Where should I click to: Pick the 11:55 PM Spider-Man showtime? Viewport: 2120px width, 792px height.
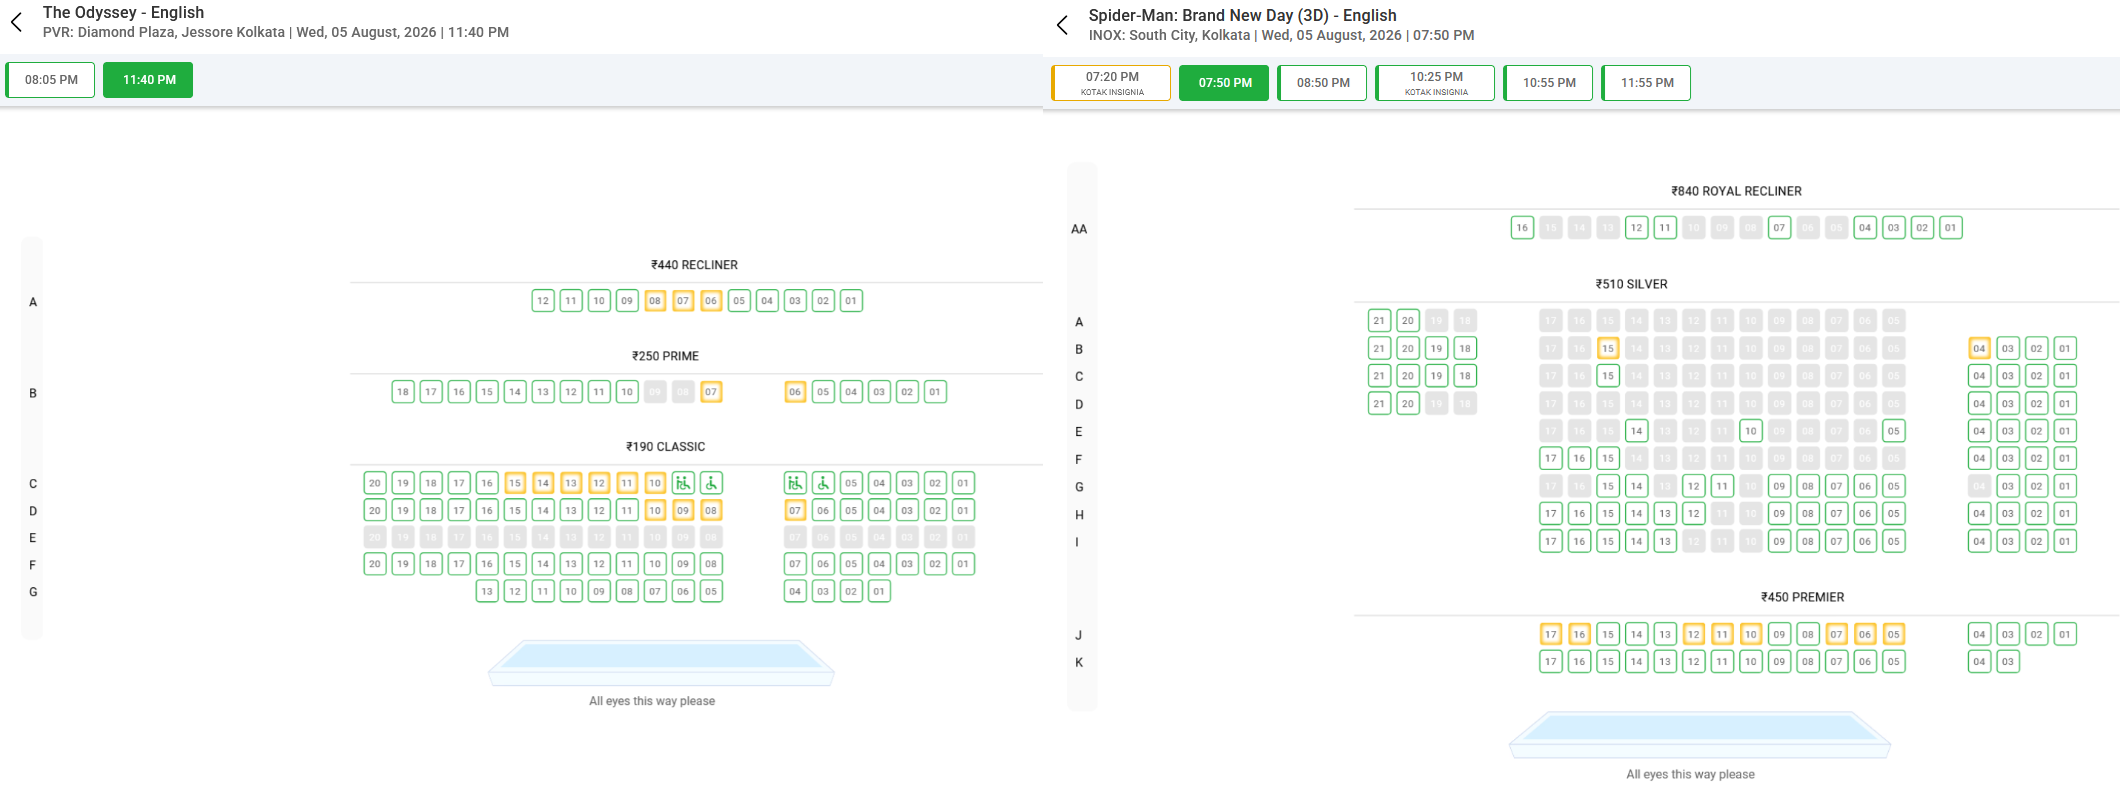tap(1647, 83)
